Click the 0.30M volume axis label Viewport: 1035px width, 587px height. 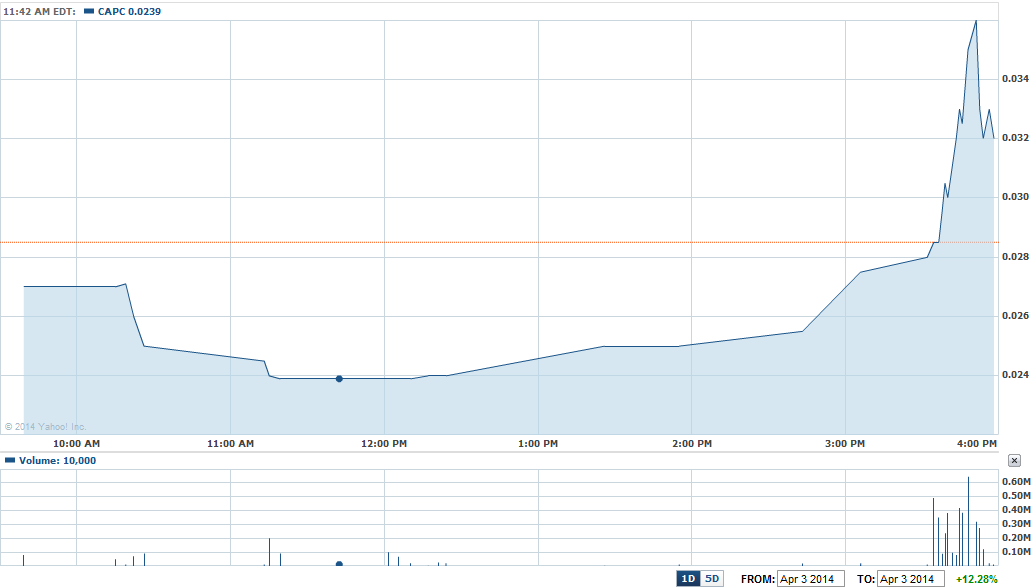(x=1017, y=524)
